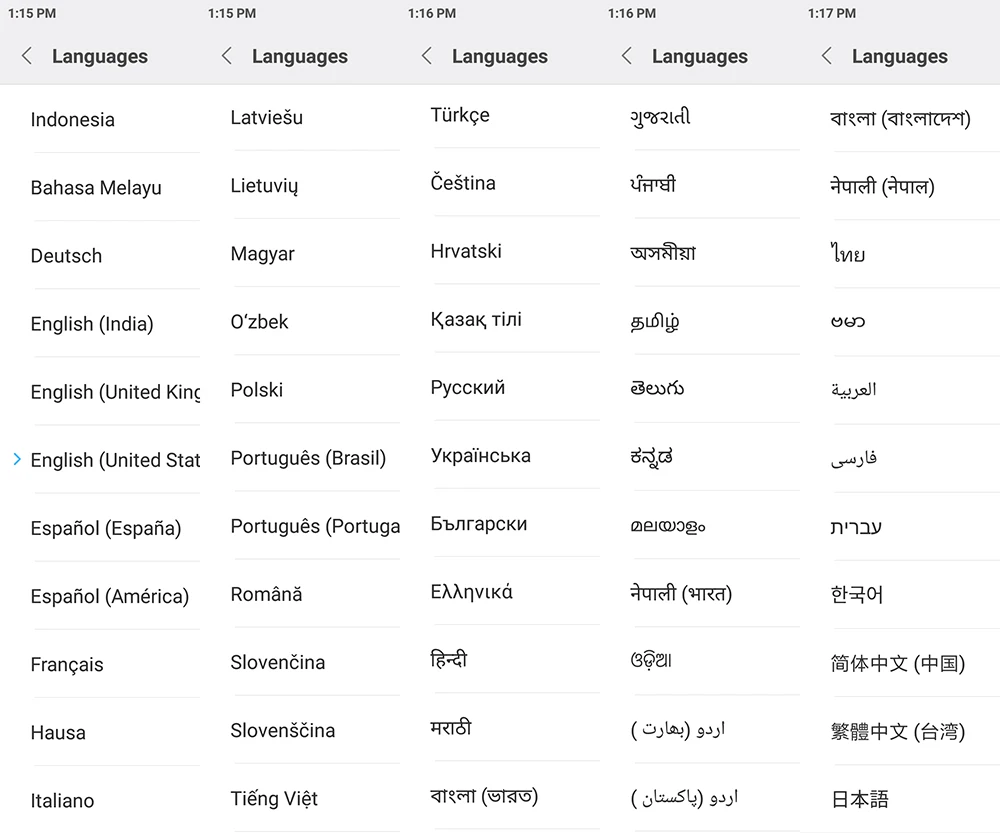Tap back arrow in second Languages screen
This screenshot has width=1000, height=833.
pos(226,56)
